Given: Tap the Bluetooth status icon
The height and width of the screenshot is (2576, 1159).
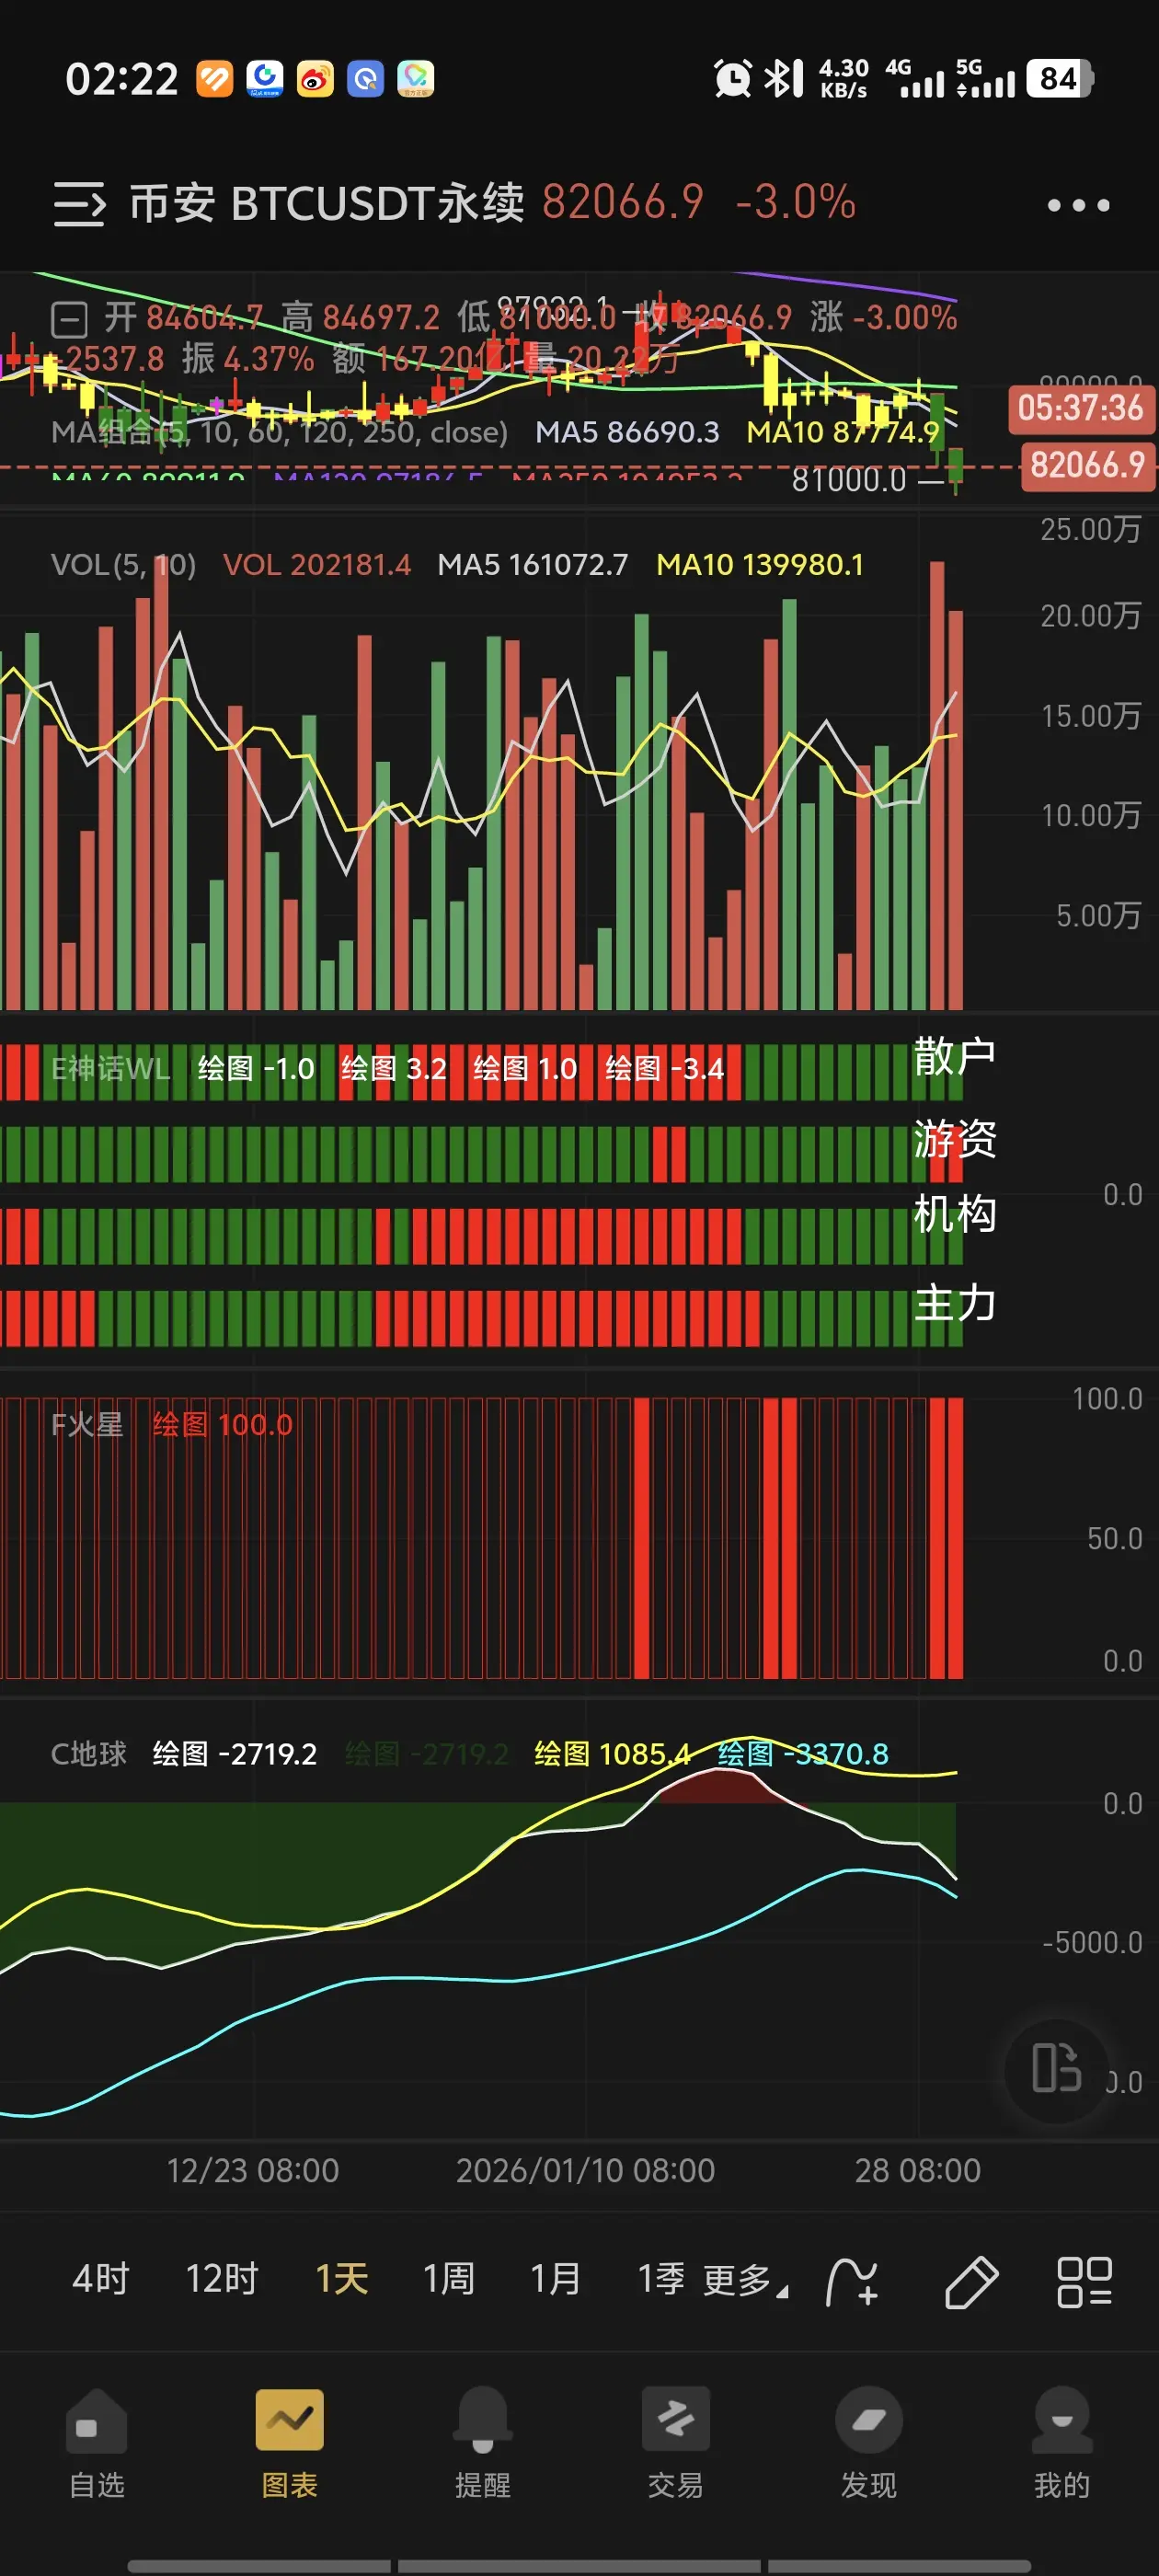Looking at the screenshot, I should pos(783,78).
